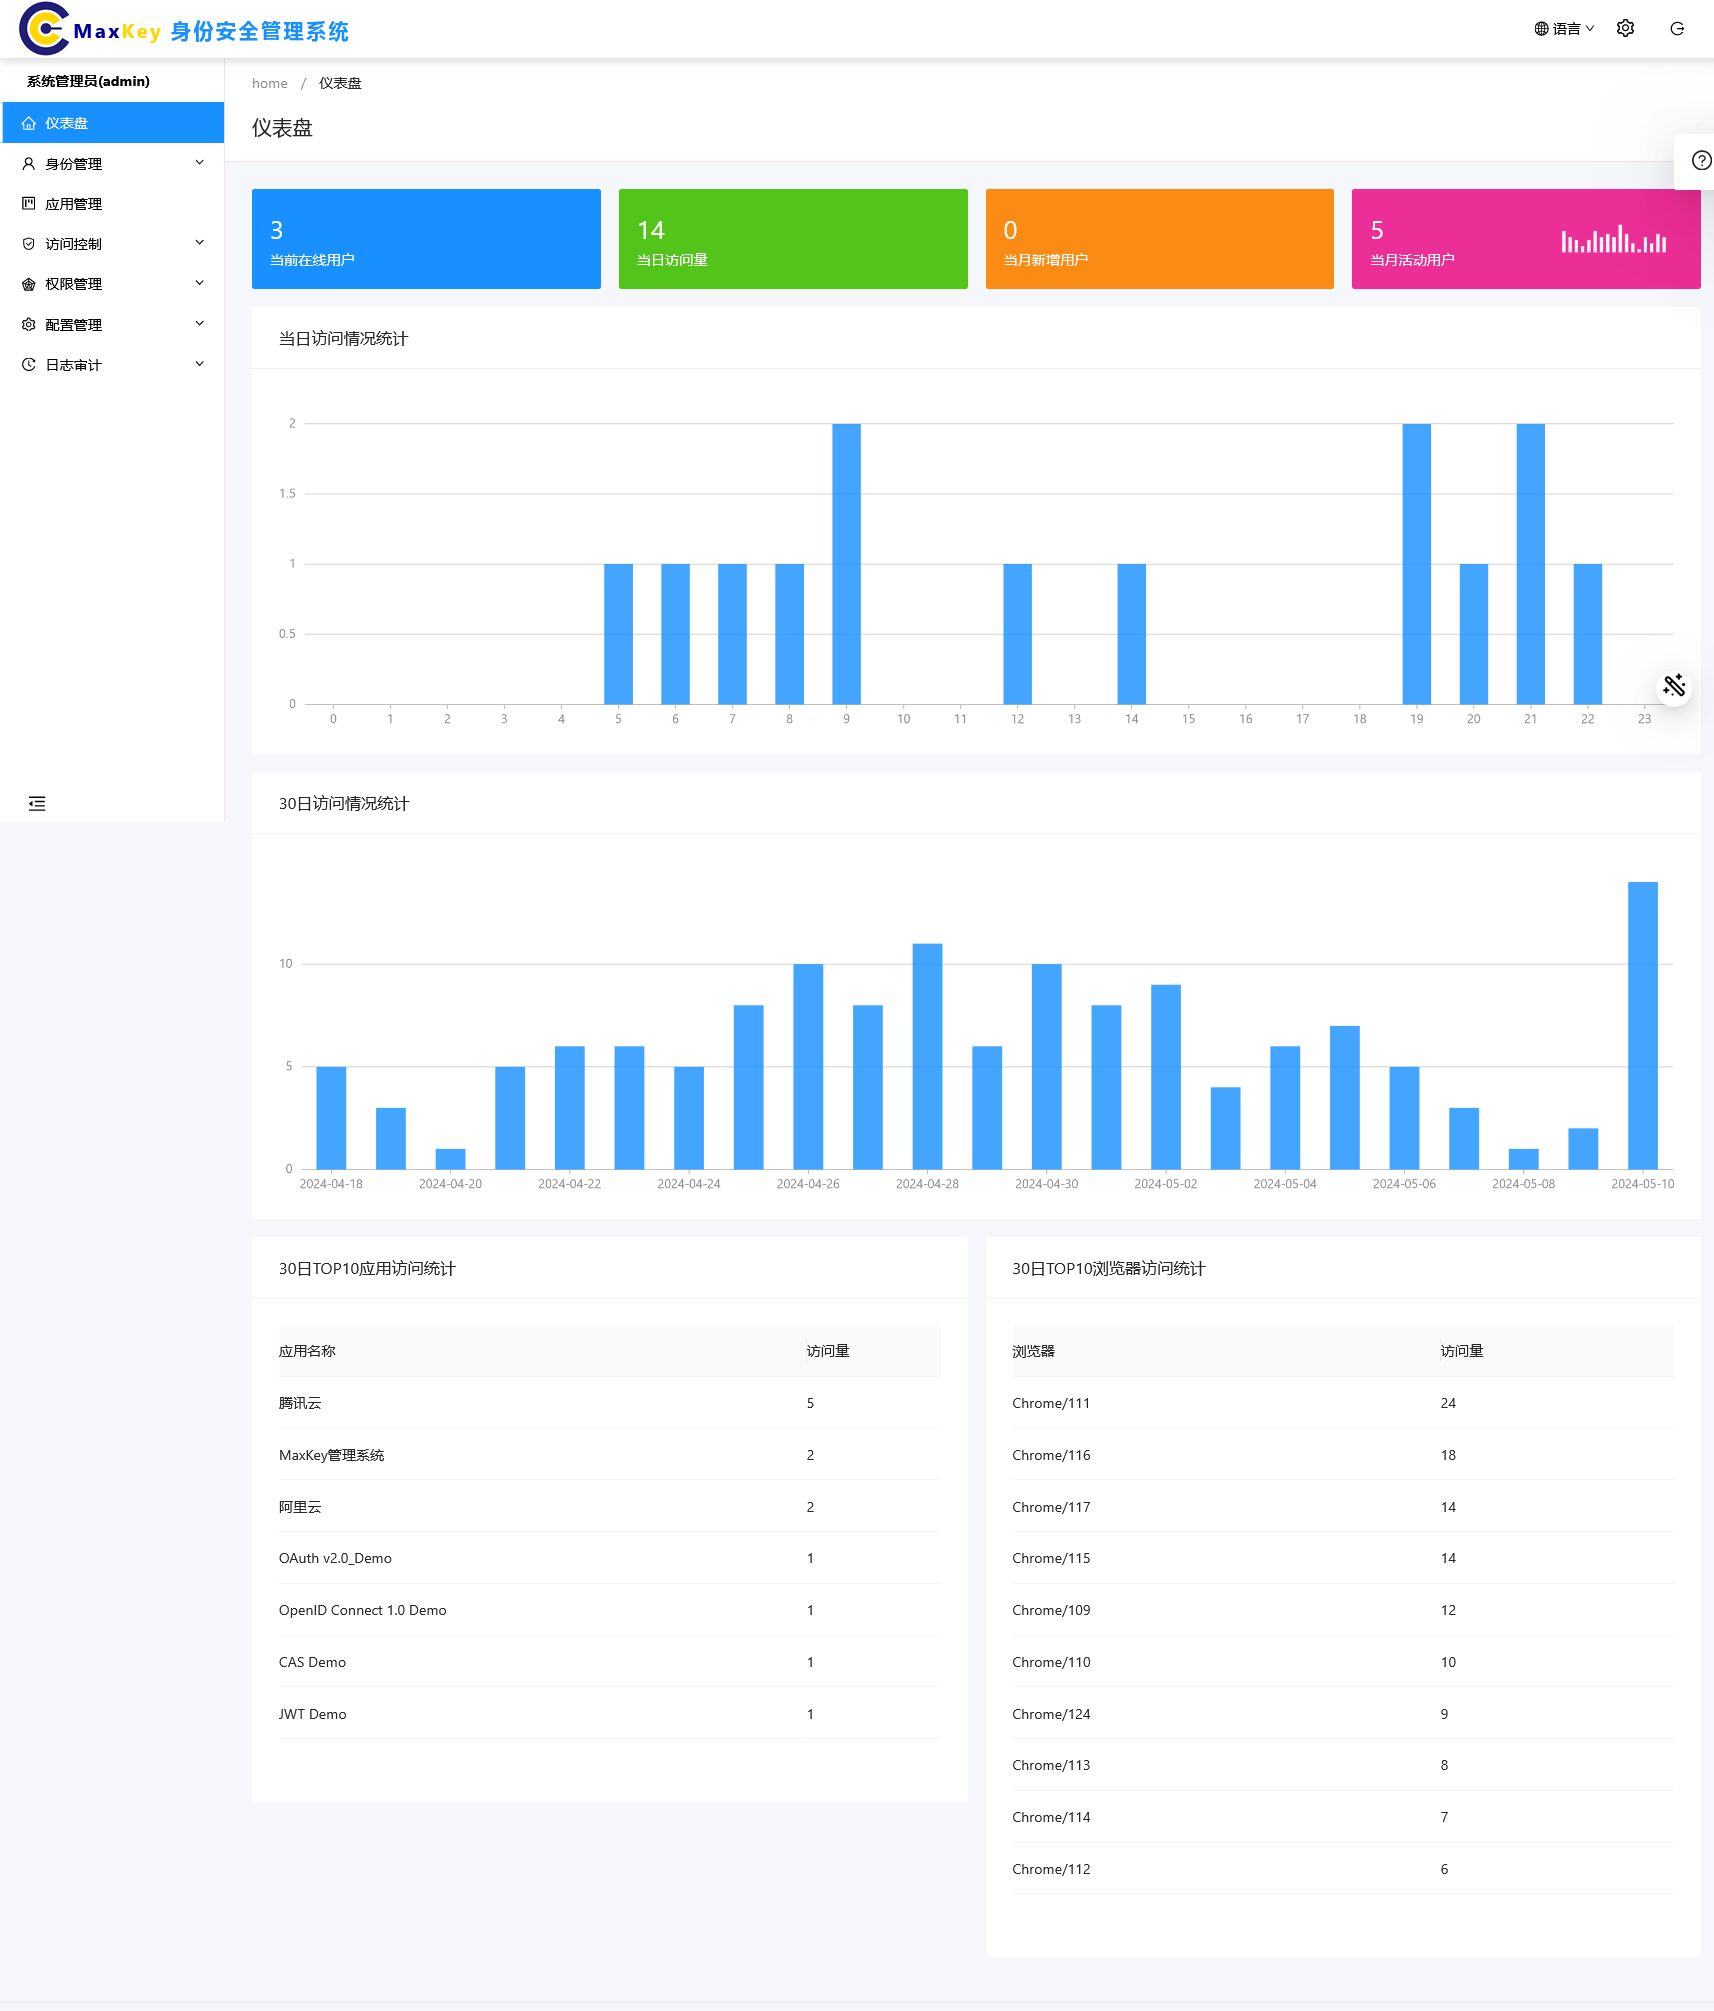
Task: Click the 2024-05-10 bar in 30-day chart
Action: point(1642,1025)
